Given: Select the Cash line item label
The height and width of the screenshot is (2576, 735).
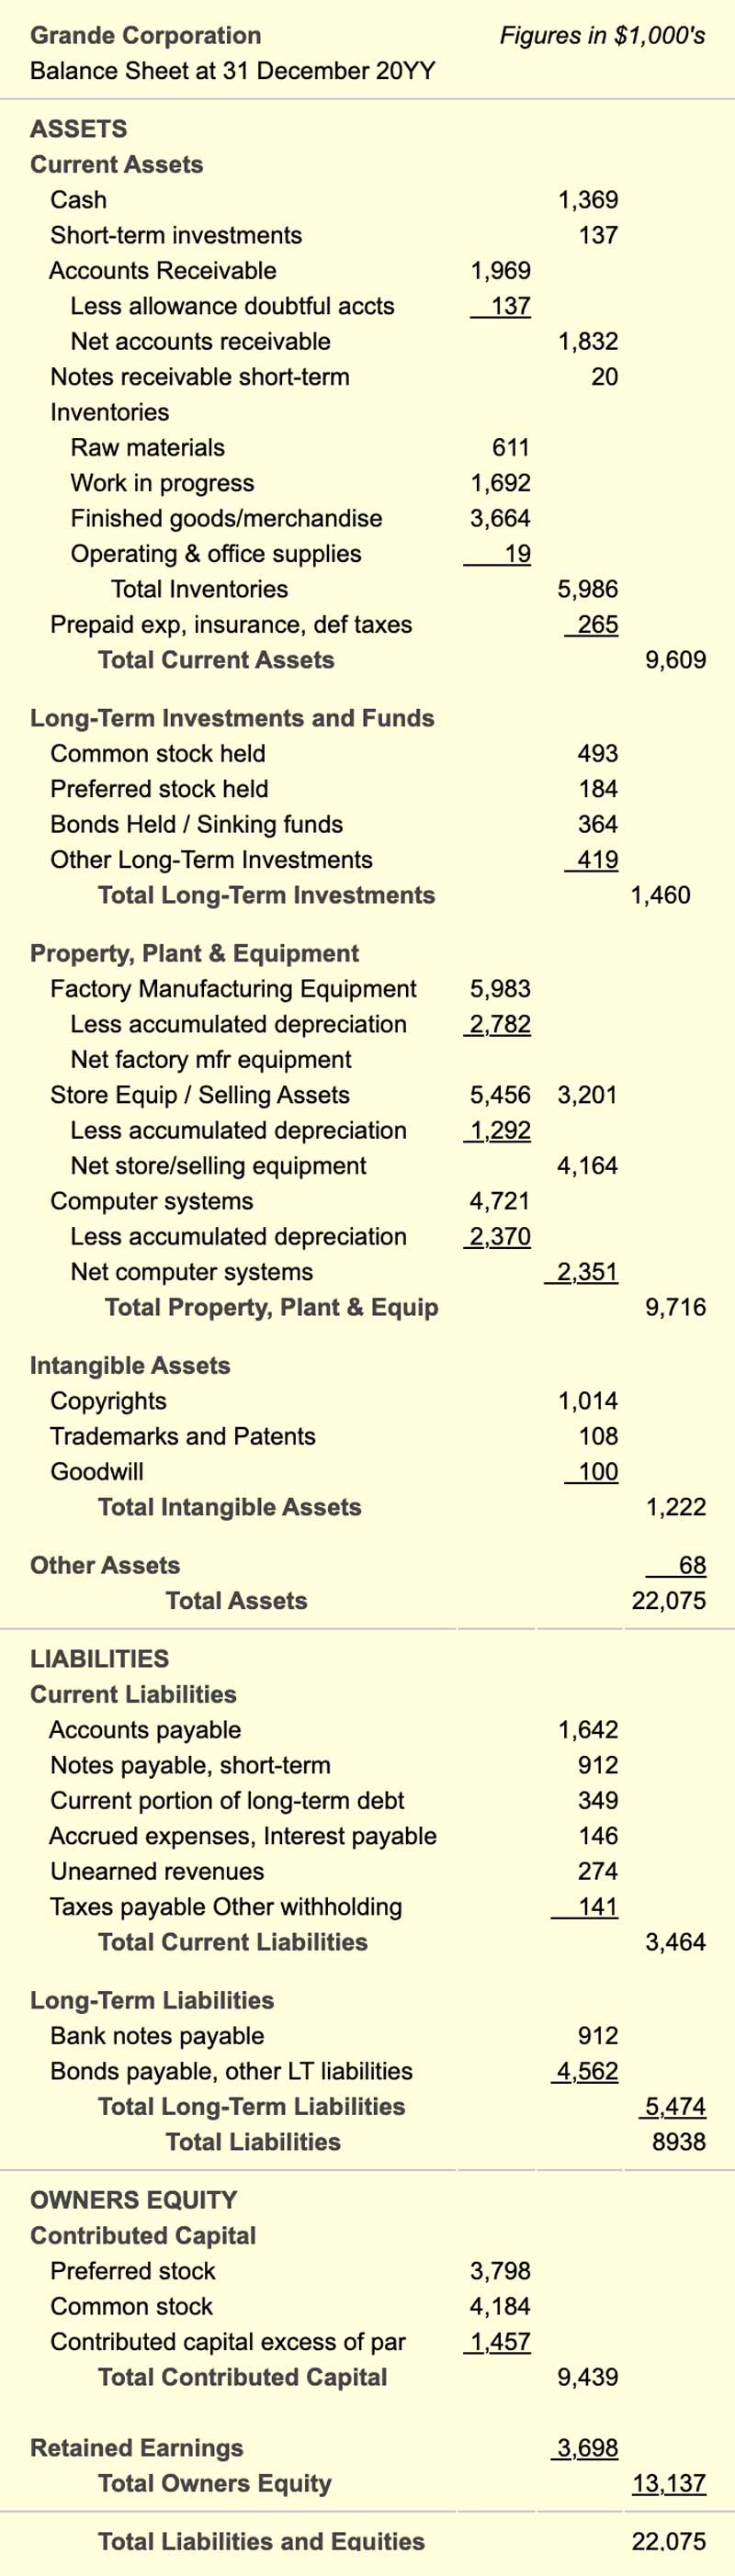Looking at the screenshot, I should (78, 200).
